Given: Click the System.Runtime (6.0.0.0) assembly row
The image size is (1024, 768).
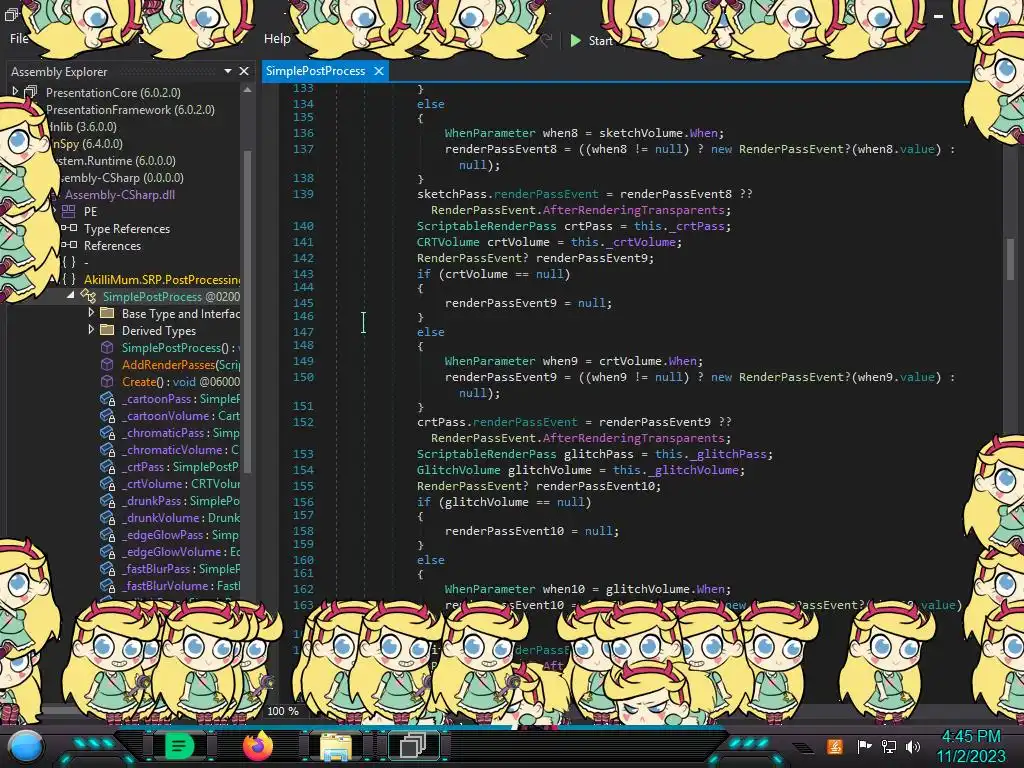Looking at the screenshot, I should [x=116, y=161].
